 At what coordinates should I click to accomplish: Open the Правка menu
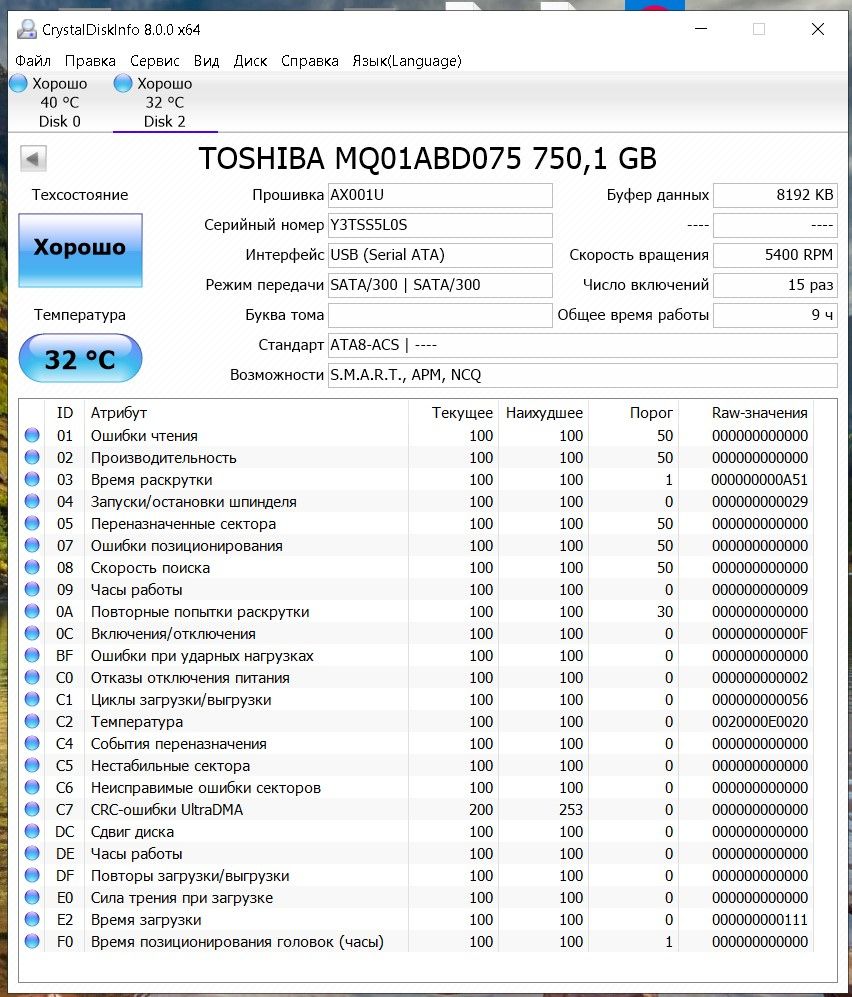(90, 61)
